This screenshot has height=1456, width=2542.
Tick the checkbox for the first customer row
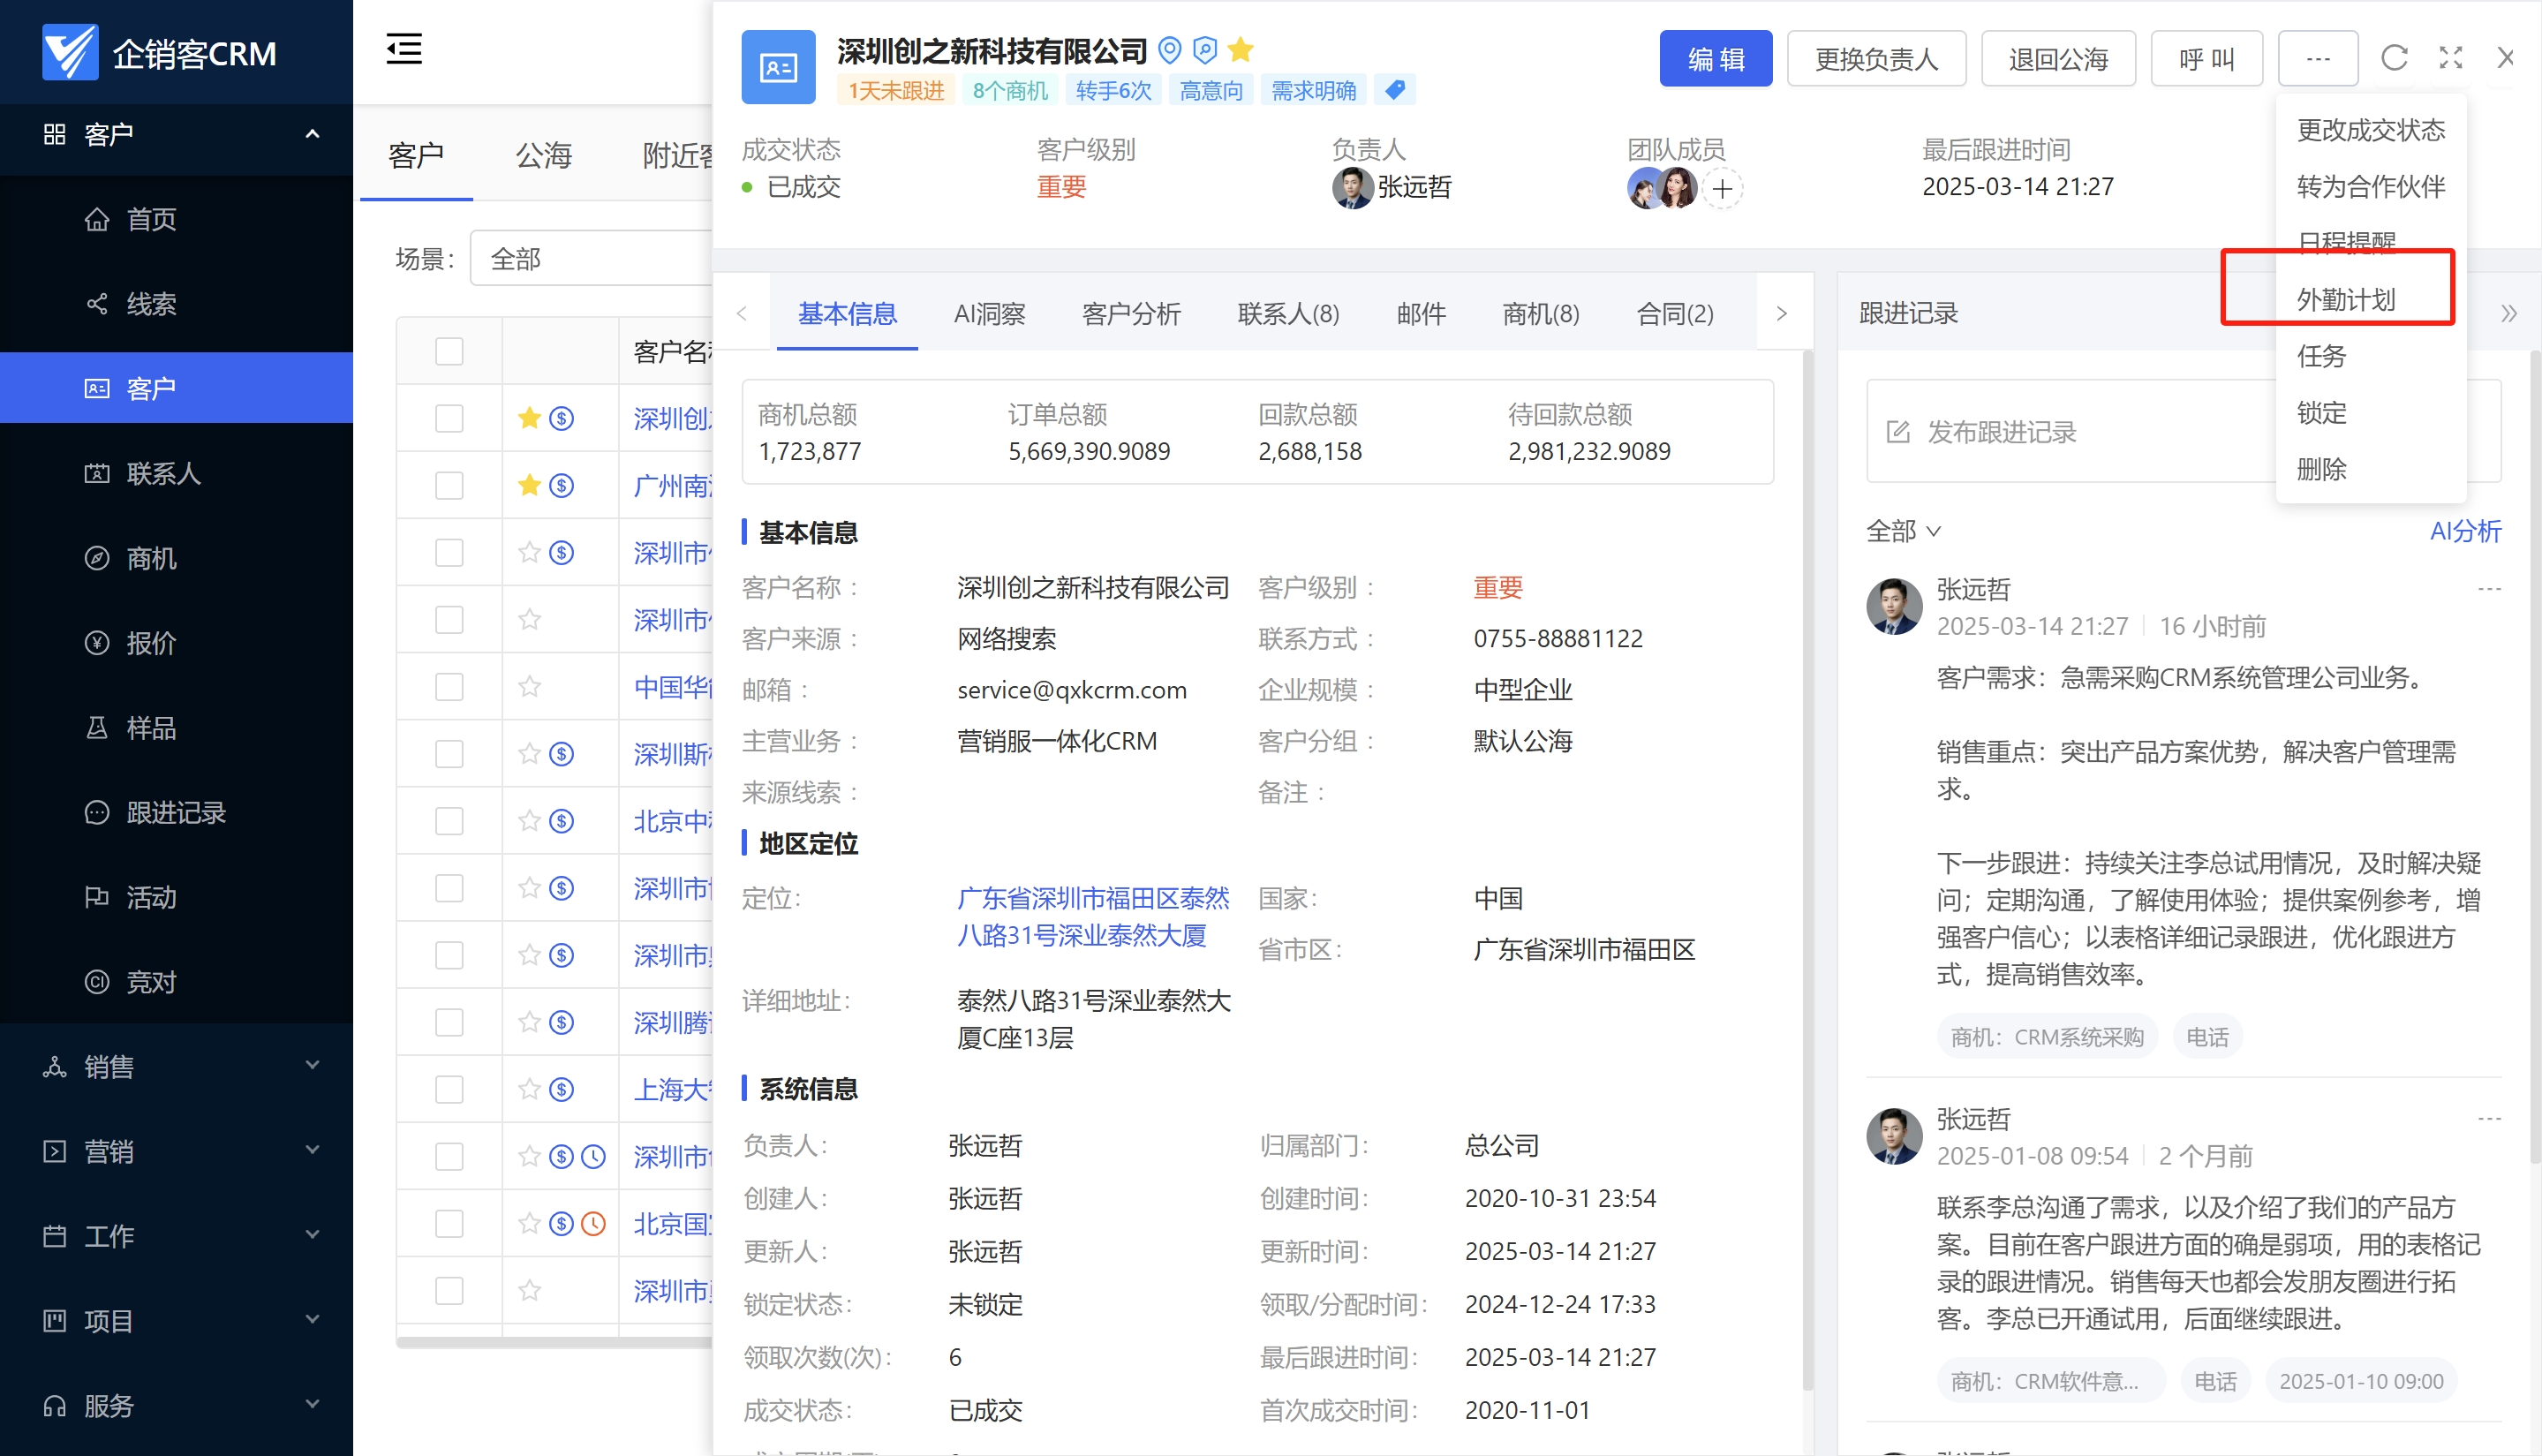tap(449, 418)
